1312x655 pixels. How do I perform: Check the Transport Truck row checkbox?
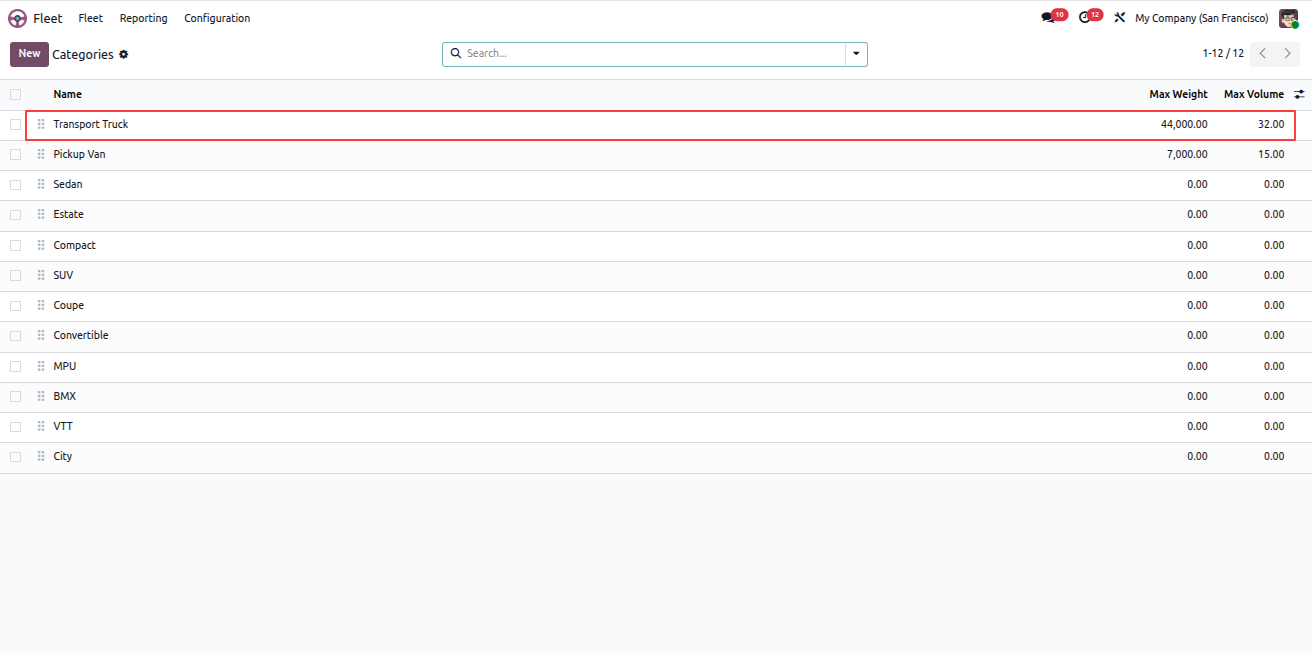click(x=15, y=124)
